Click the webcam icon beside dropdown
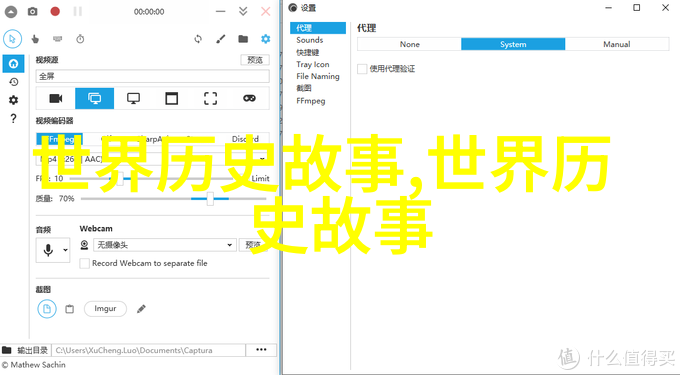This screenshot has width=680, height=375. [x=85, y=245]
